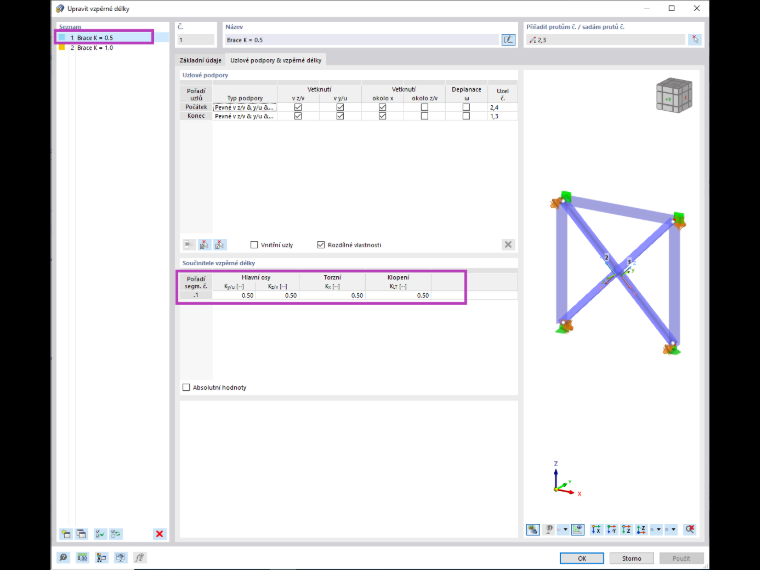Select list entry 1 Brace K = 0.5
The image size is (760, 570).
coord(112,37)
